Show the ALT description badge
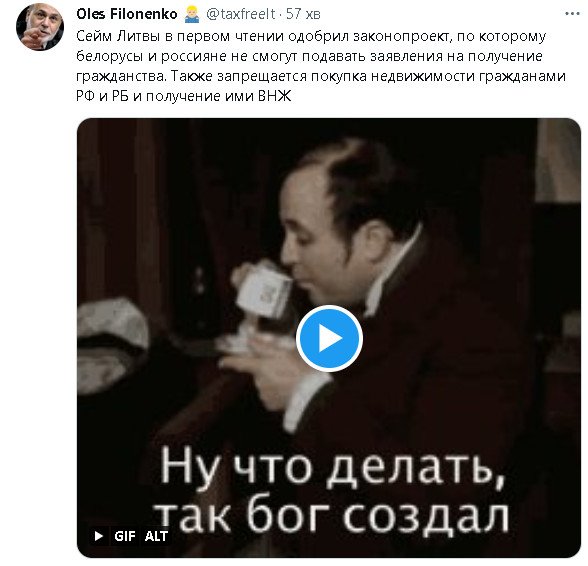Viewport: 588px width, 566px height. (156, 536)
